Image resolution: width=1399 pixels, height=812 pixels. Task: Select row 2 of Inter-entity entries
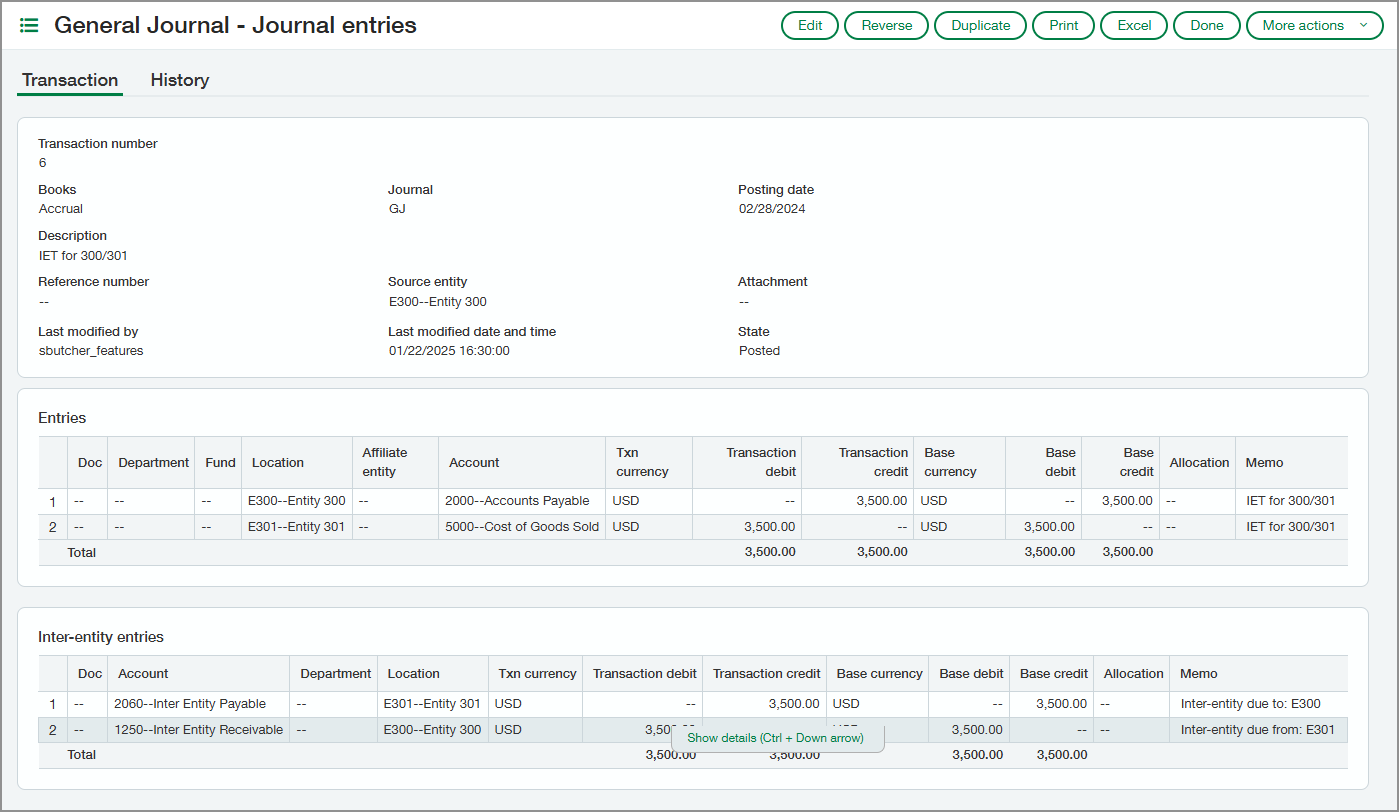[x=52, y=729]
